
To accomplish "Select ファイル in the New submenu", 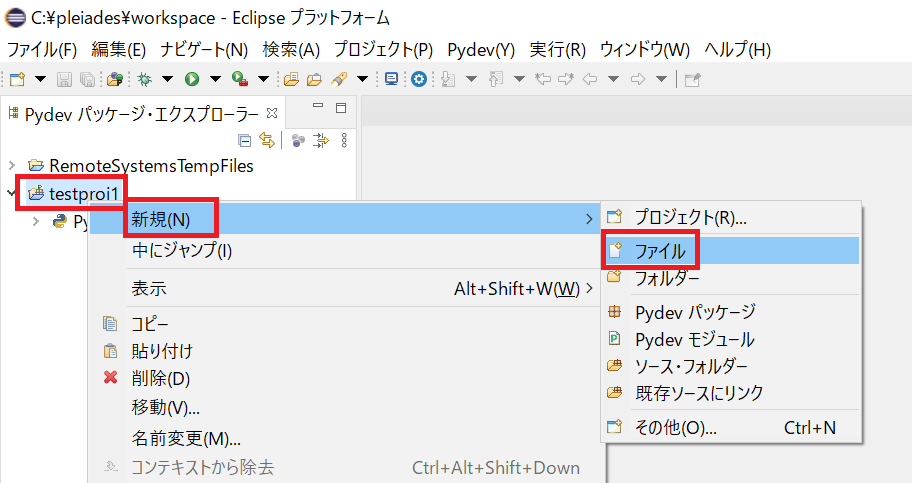I will tap(731, 250).
